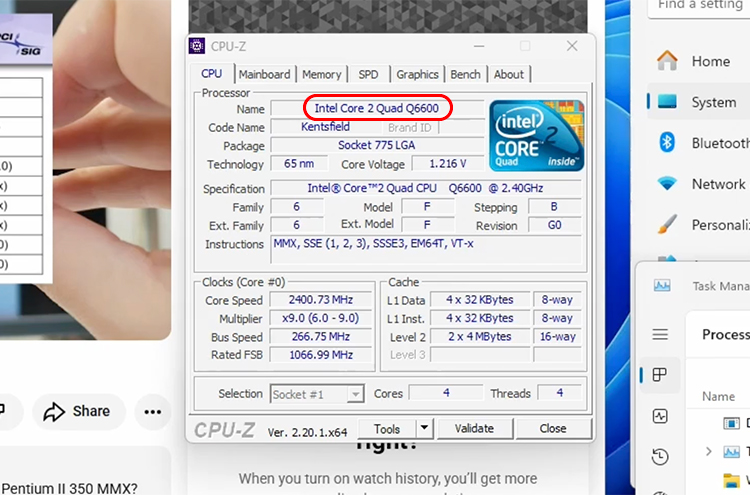Click the Socket 775 LGA package value
Viewport: 750px width, 495px height.
[377, 145]
